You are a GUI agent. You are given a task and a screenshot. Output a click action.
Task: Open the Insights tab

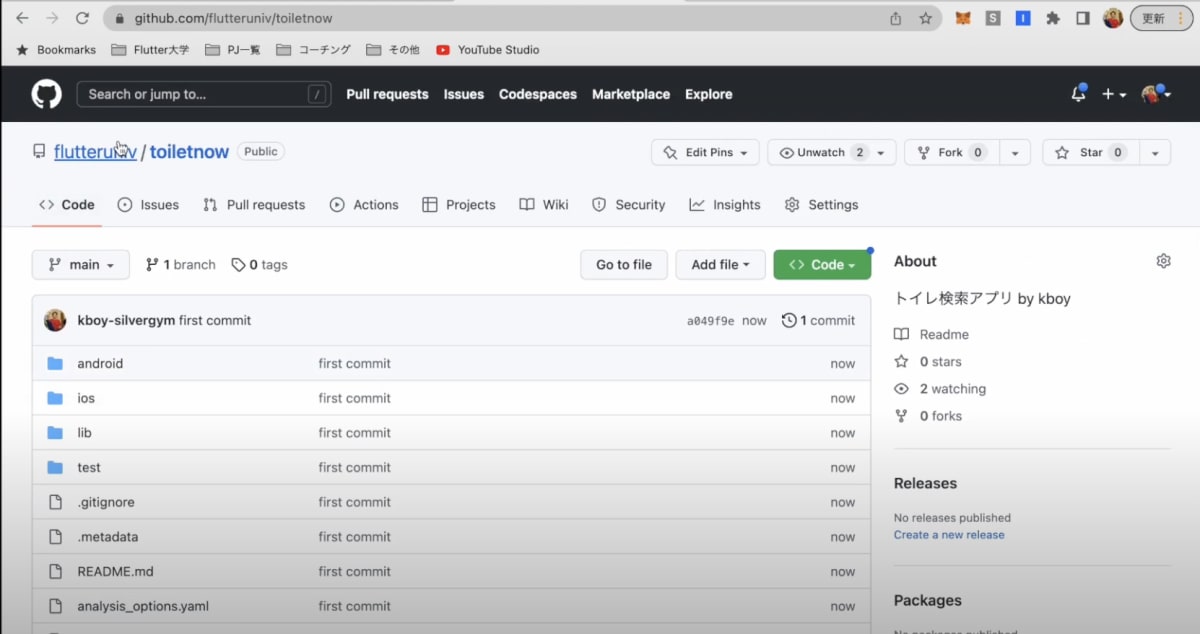pyautogui.click(x=724, y=205)
